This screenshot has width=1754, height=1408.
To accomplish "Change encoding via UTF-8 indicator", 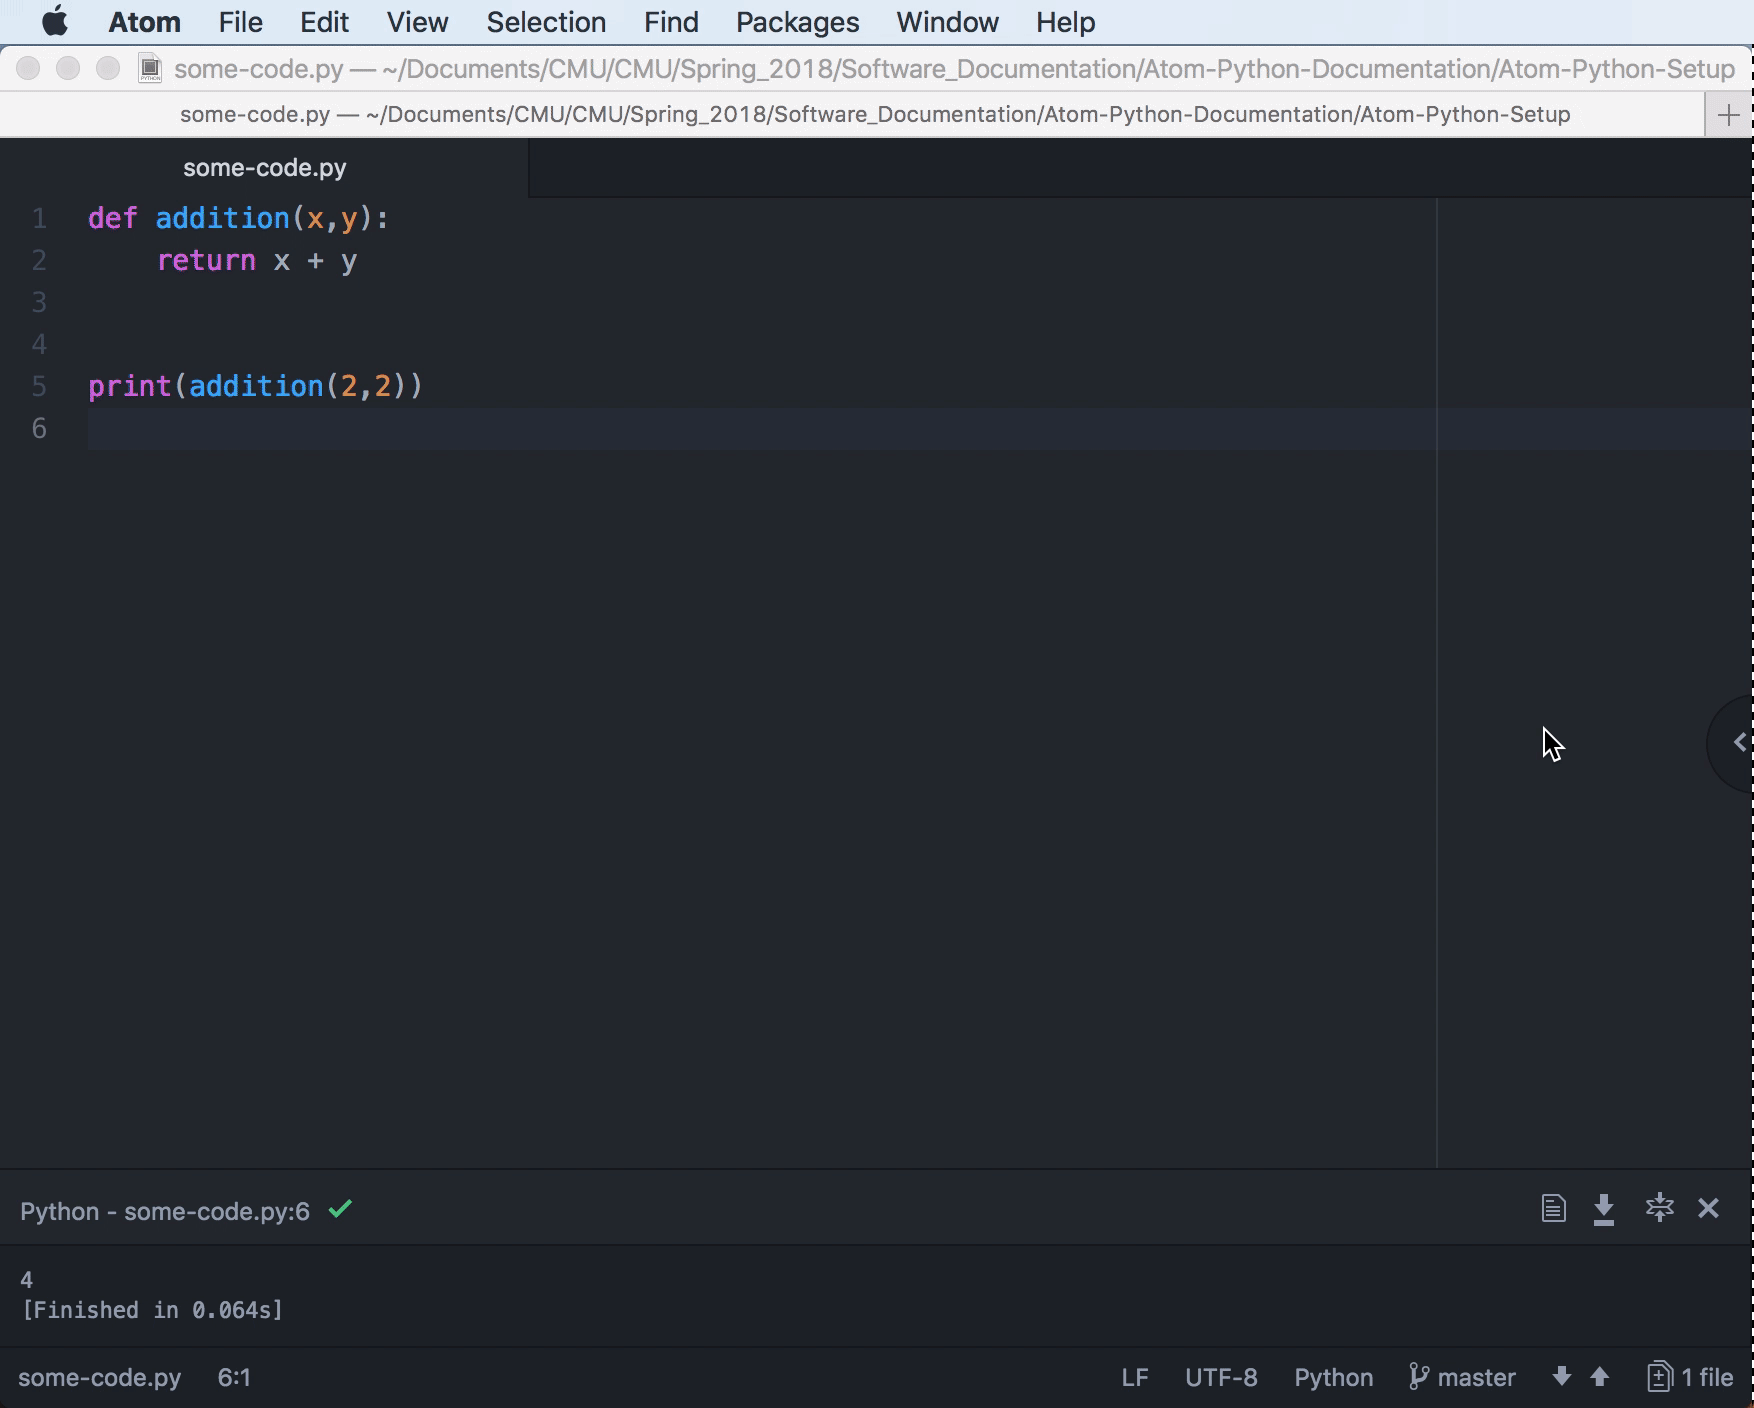I will click(1221, 1377).
